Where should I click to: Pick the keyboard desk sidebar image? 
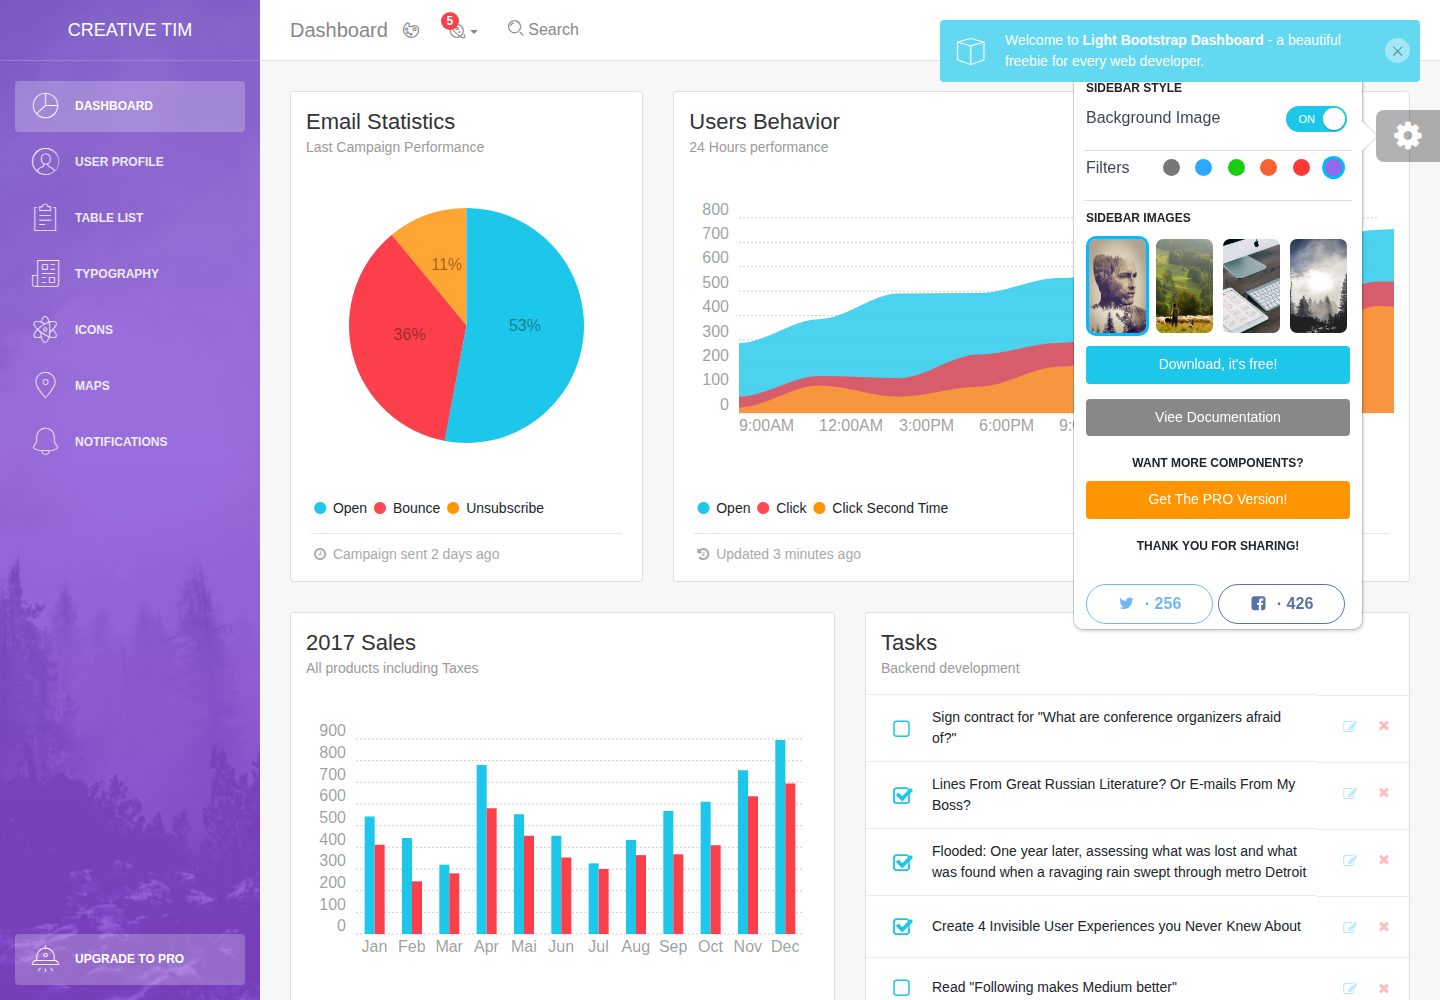point(1251,286)
